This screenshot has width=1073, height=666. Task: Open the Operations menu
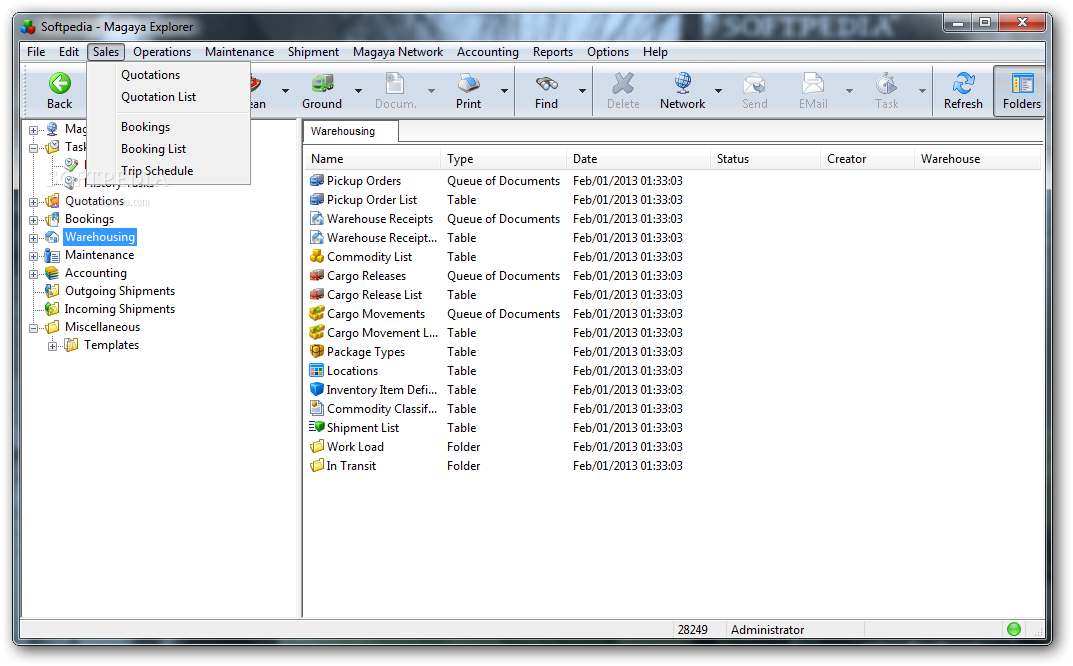(x=161, y=52)
